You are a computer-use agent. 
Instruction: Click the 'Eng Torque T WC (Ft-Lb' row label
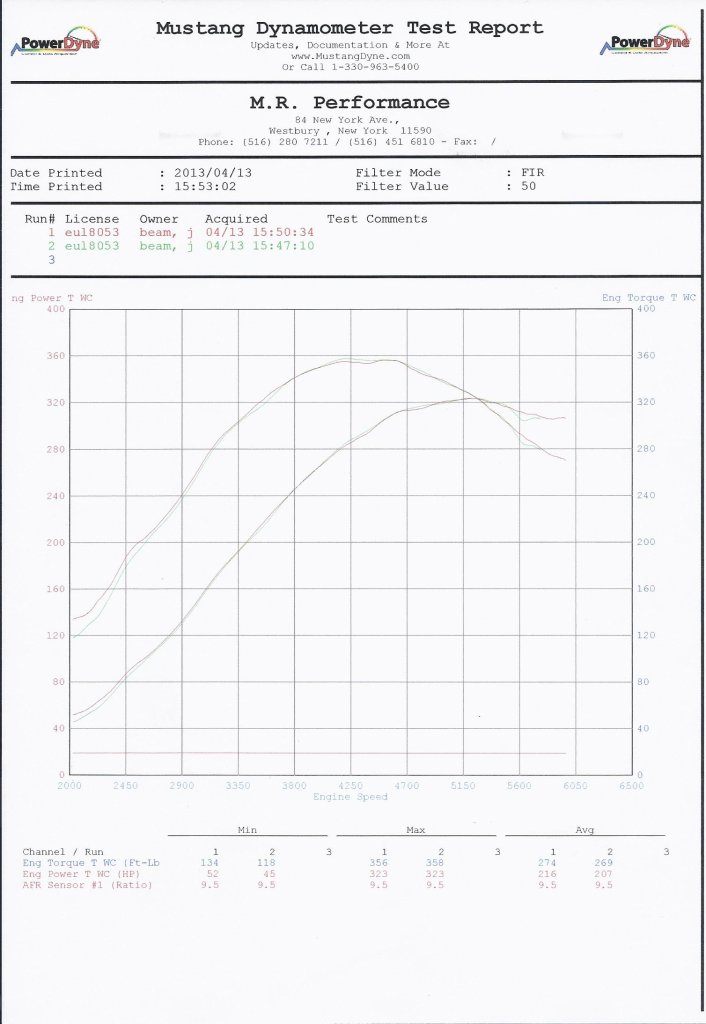91,863
